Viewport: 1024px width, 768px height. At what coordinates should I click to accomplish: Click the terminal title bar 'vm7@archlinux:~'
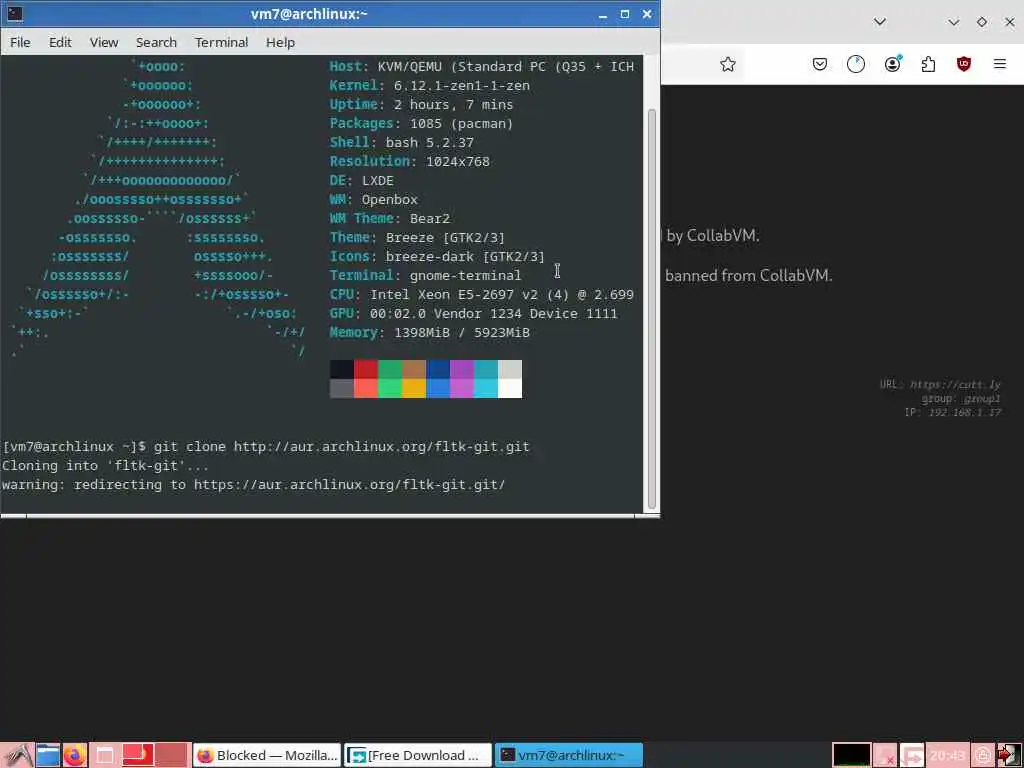(309, 14)
